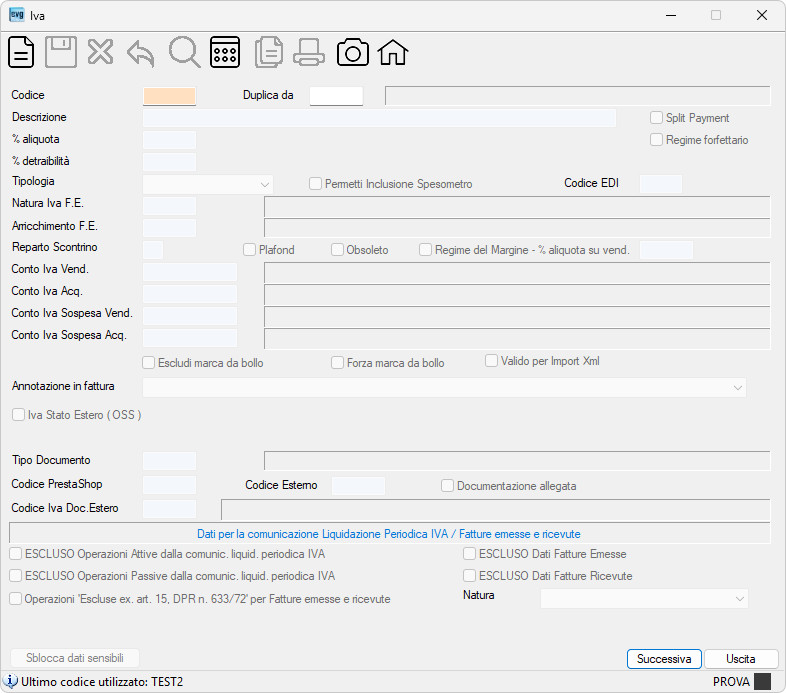Viewport: 786px width, 693px height.
Task: Expand the Tipologia dropdown
Action: pyautogui.click(x=208, y=185)
